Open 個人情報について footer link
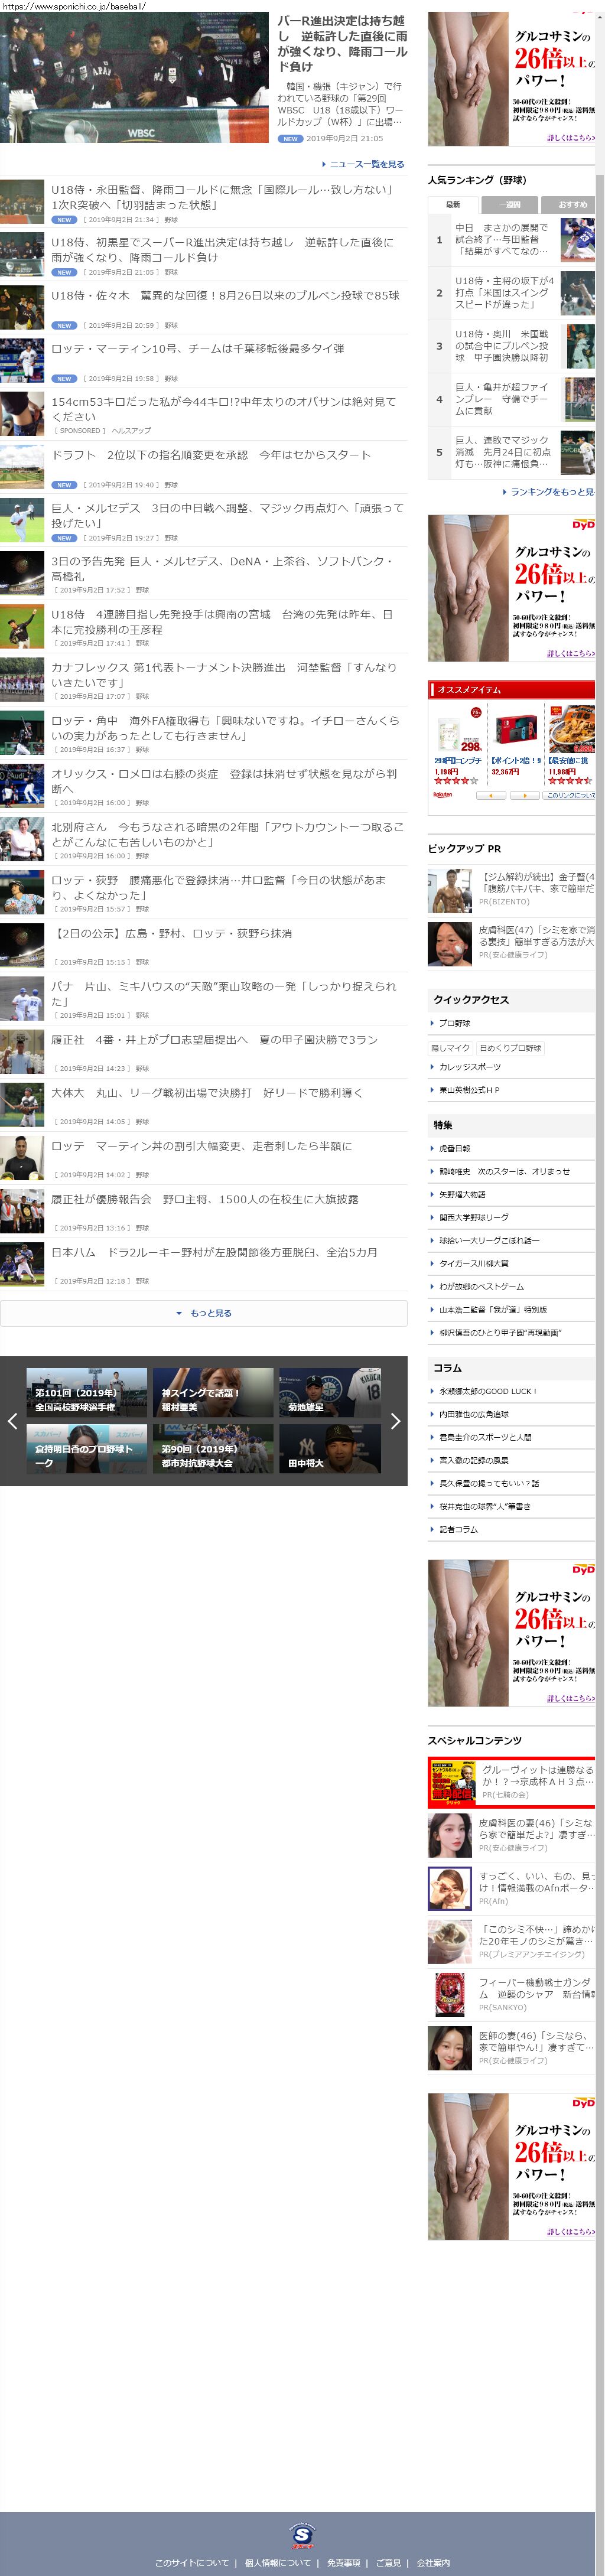The width and height of the screenshot is (605, 2576). pos(277,2563)
